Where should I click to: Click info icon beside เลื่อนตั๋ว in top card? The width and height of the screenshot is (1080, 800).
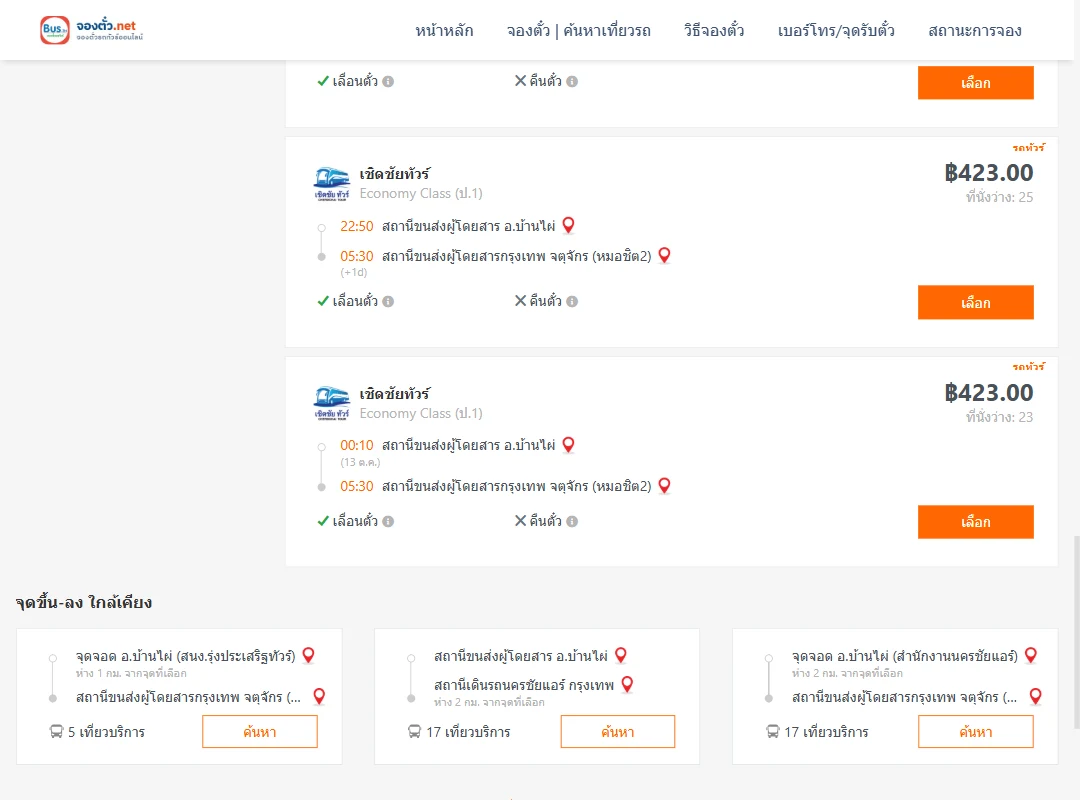[x=388, y=81]
